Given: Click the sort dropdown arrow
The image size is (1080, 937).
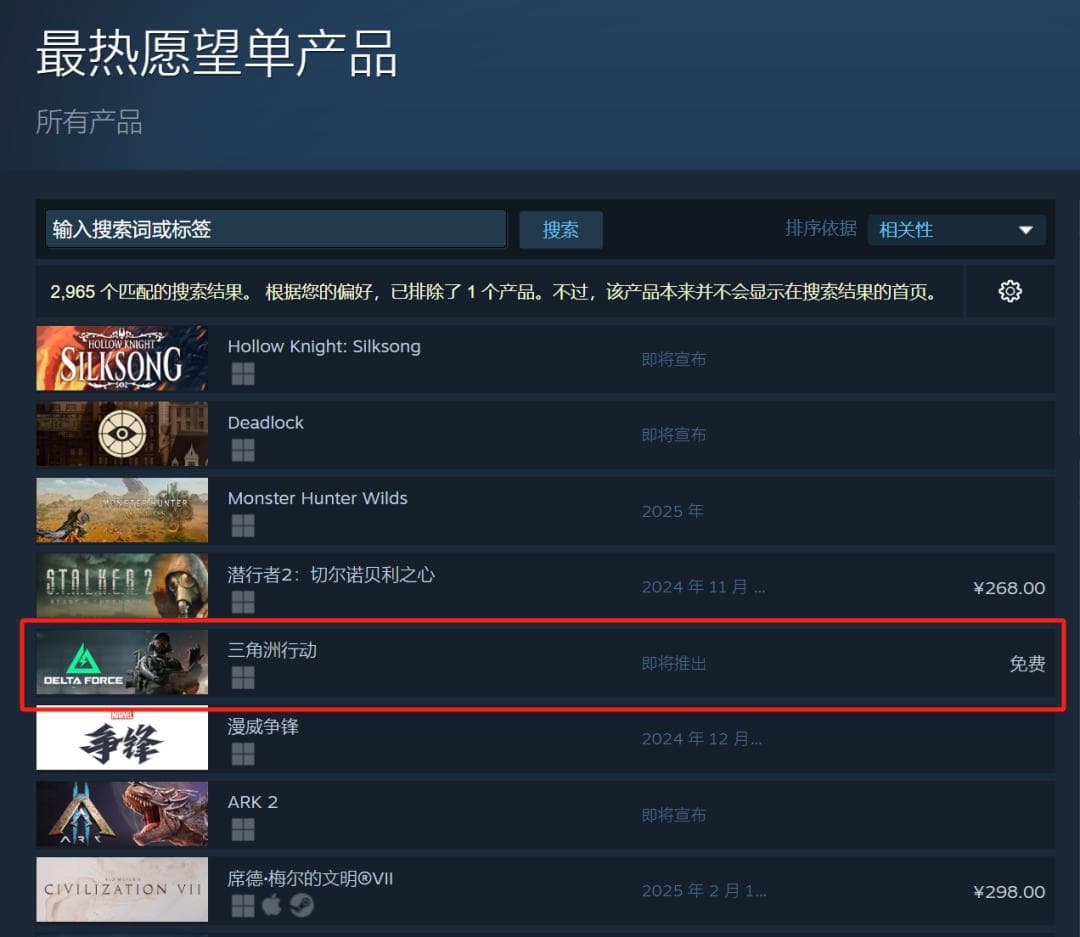Looking at the screenshot, I should (x=1026, y=230).
